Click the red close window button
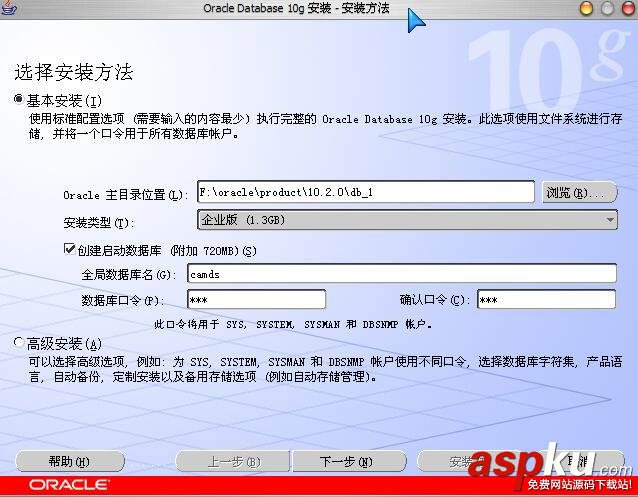Image resolution: width=638 pixels, height=497 pixels. (x=629, y=8)
